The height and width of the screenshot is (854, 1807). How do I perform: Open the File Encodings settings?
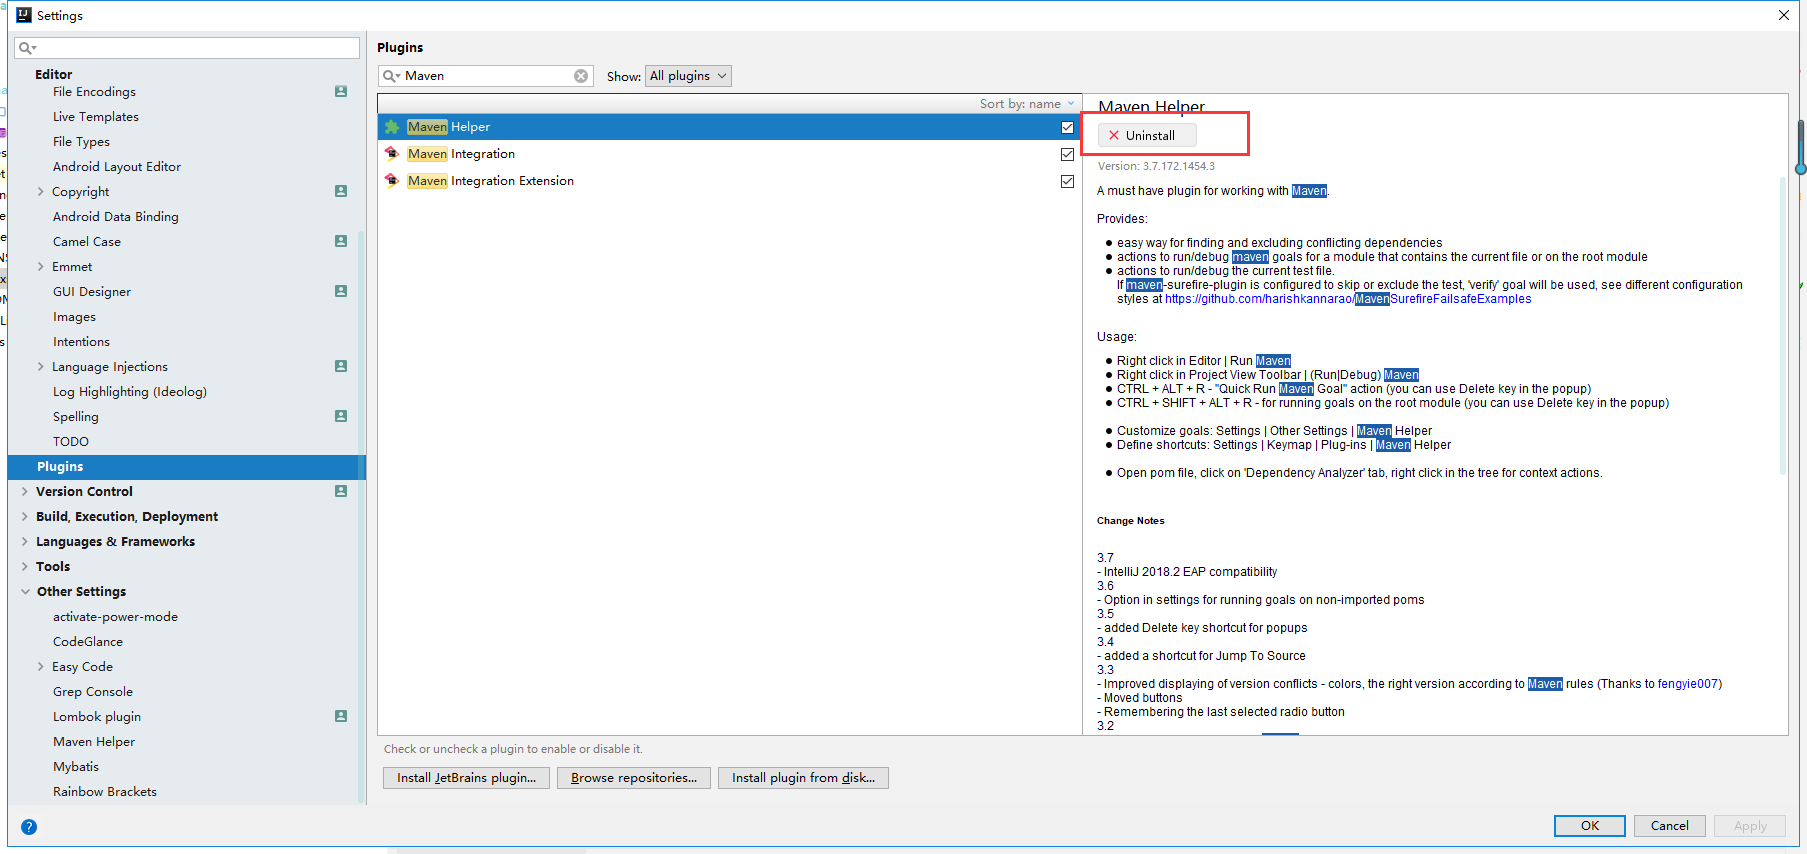[94, 91]
